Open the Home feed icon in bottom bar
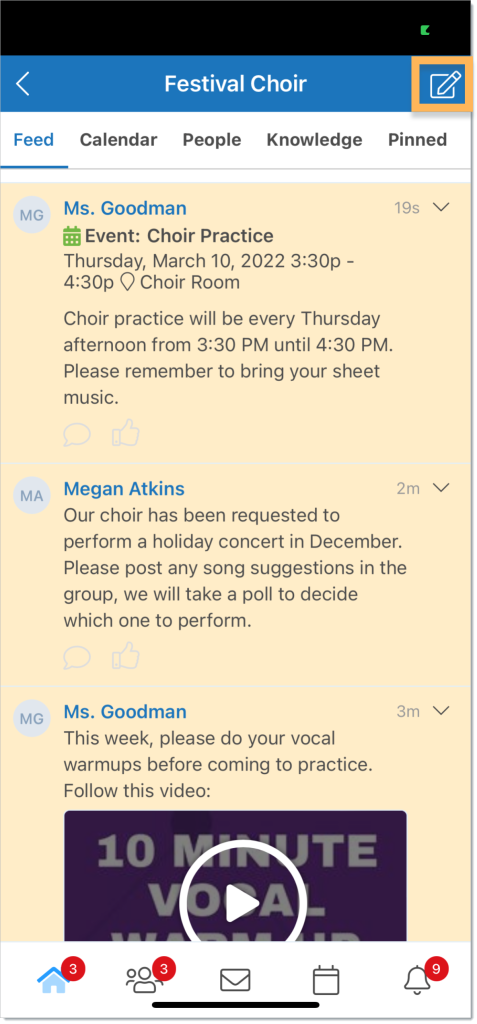Viewport: 477px width, 1024px height. pyautogui.click(x=54, y=979)
